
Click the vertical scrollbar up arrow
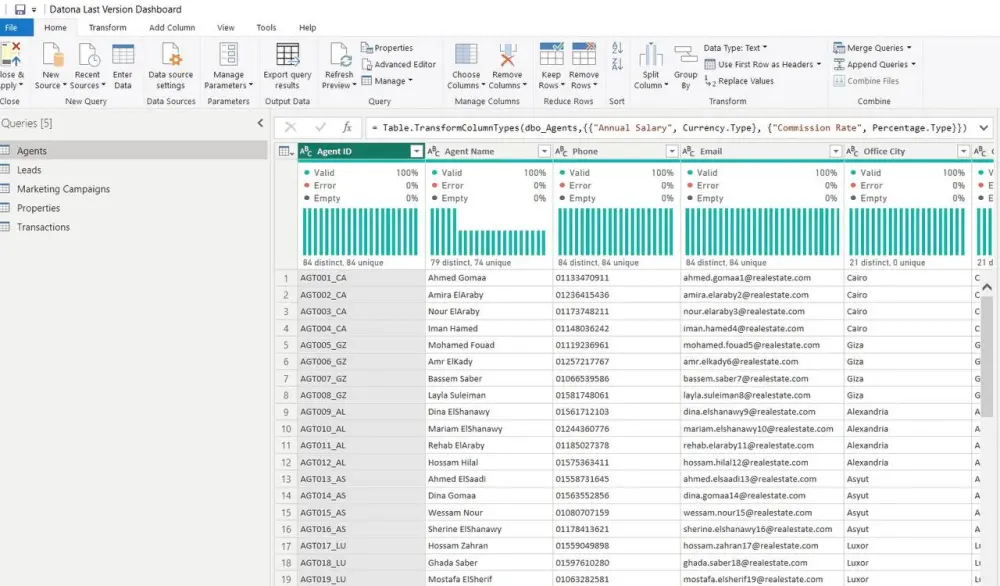987,288
